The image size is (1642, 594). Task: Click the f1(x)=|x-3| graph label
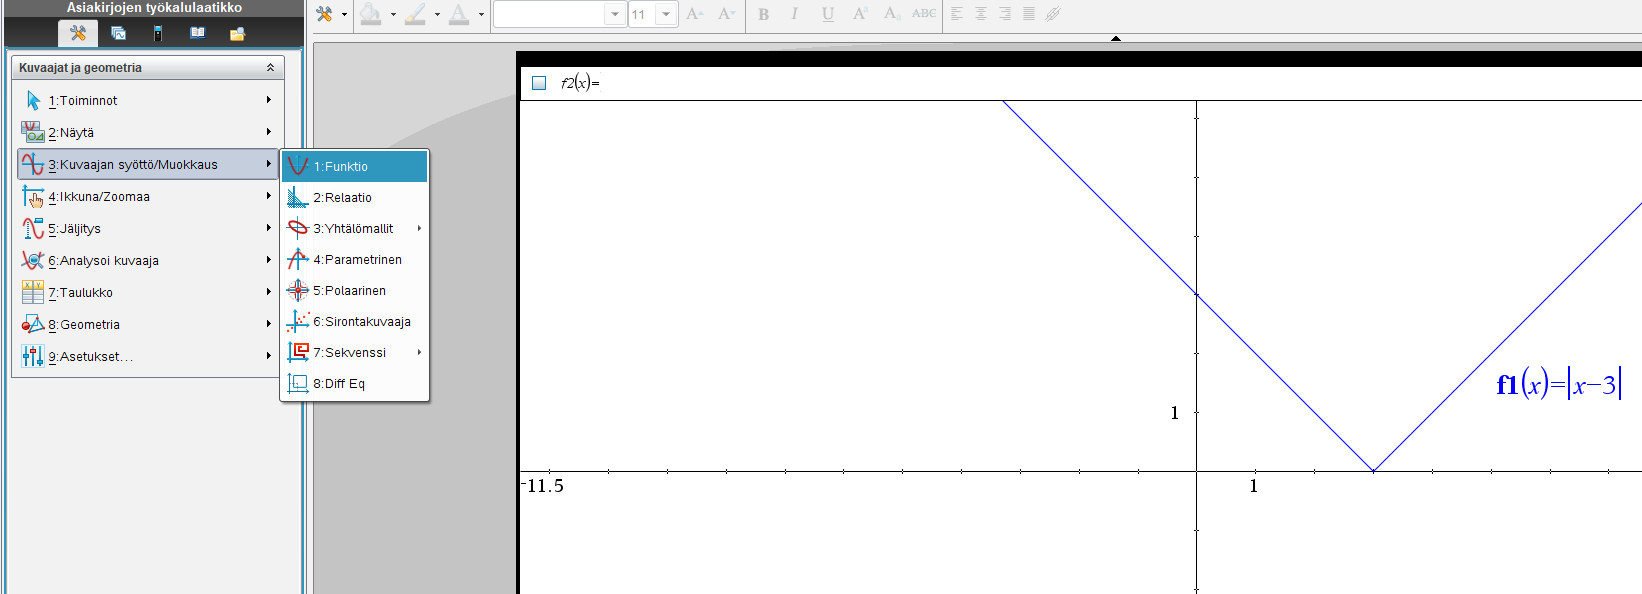1557,385
